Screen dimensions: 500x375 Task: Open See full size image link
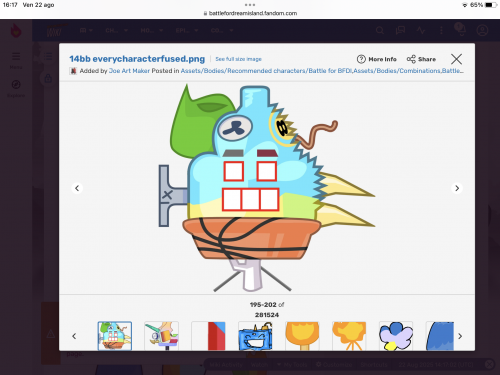click(238, 59)
